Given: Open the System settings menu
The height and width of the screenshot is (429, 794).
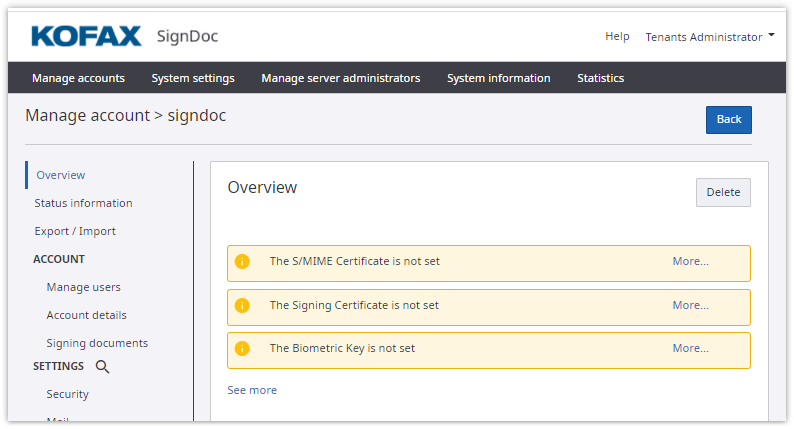Looking at the screenshot, I should pos(193,78).
